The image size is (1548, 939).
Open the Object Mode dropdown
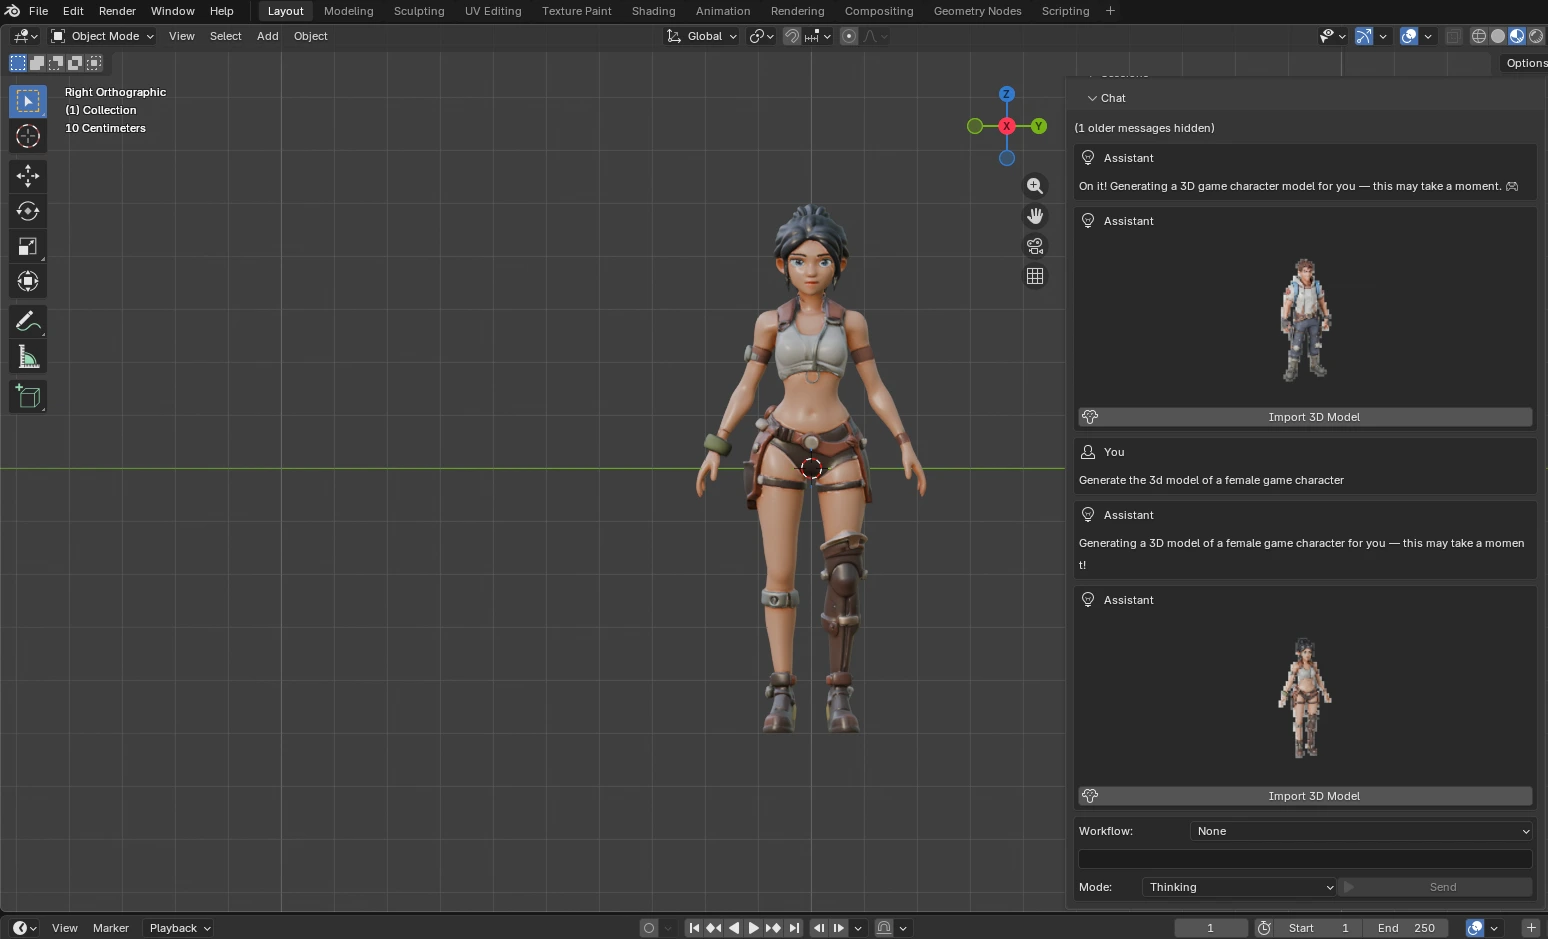click(x=102, y=36)
